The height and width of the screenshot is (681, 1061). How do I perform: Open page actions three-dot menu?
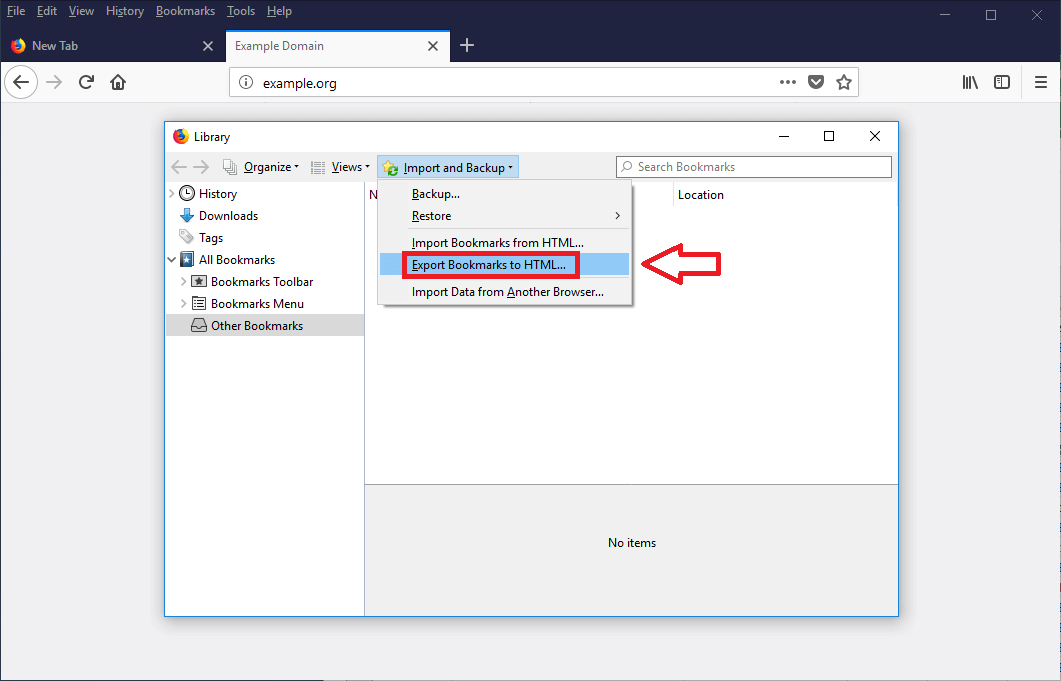788,83
